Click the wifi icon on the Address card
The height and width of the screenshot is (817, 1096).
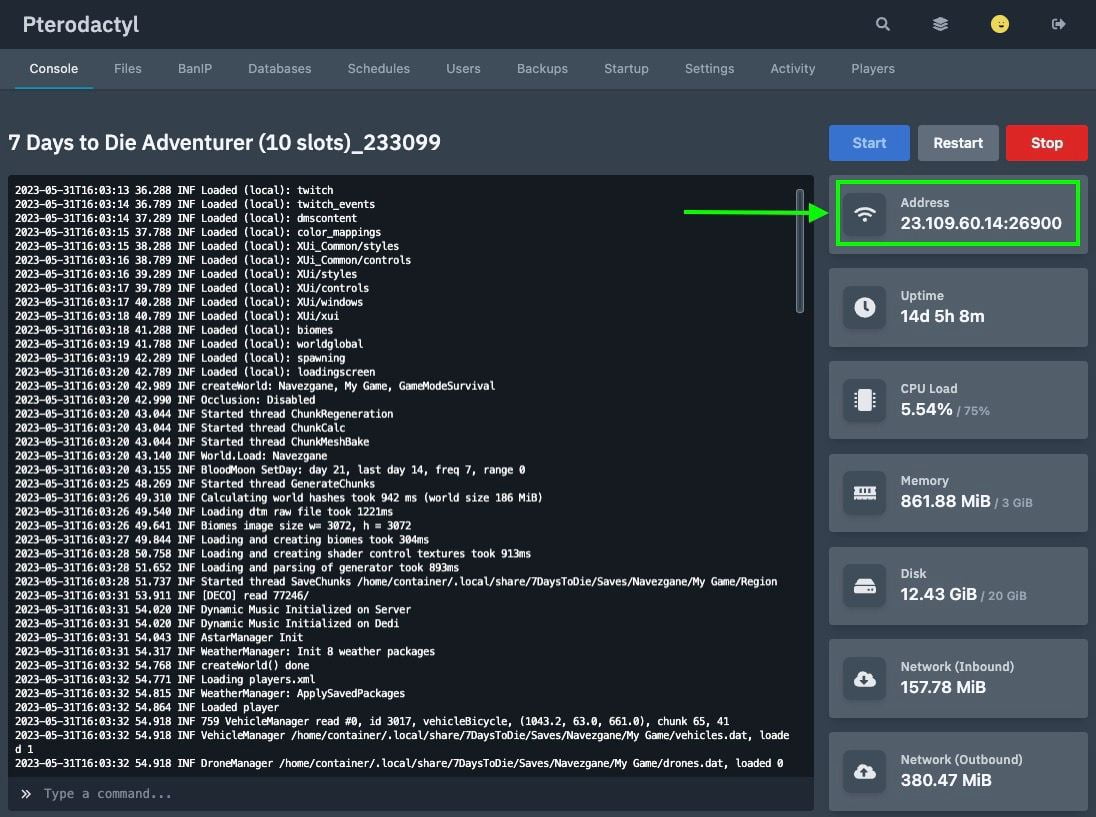pyautogui.click(x=864, y=213)
